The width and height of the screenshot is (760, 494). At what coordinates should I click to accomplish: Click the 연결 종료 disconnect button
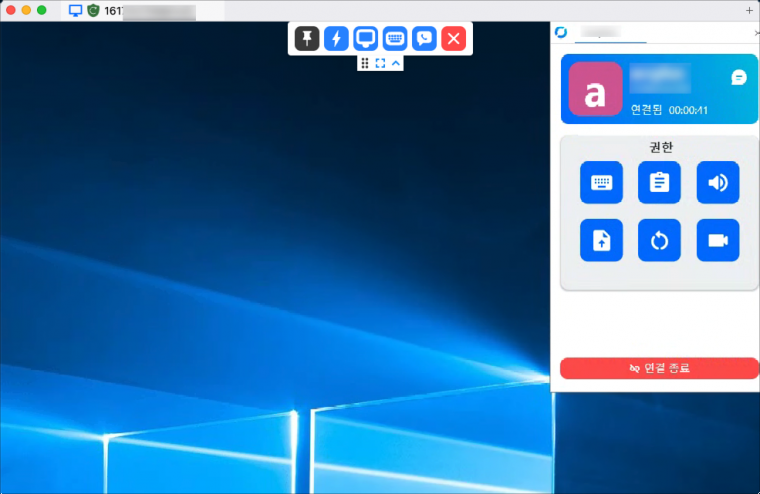659,368
